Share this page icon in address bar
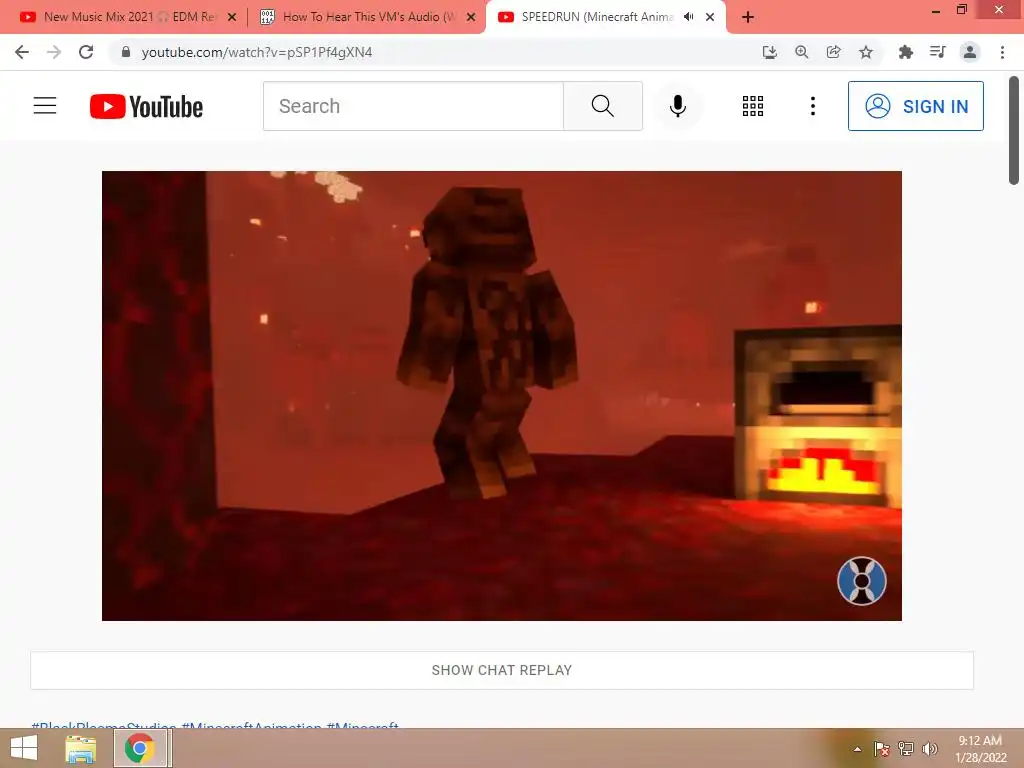The image size is (1024, 768). pos(834,52)
